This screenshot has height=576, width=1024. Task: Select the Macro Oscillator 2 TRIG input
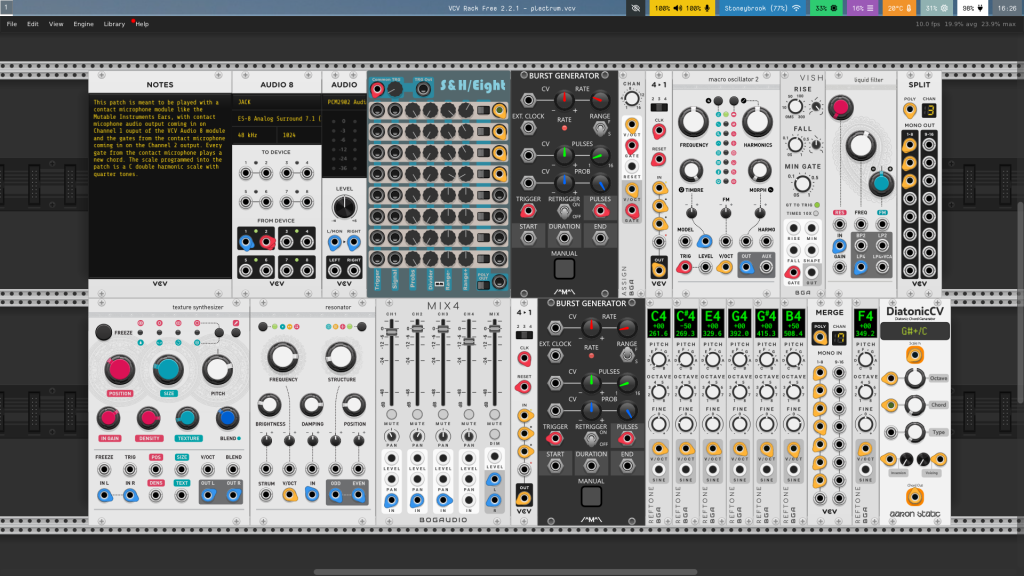[x=684, y=267]
